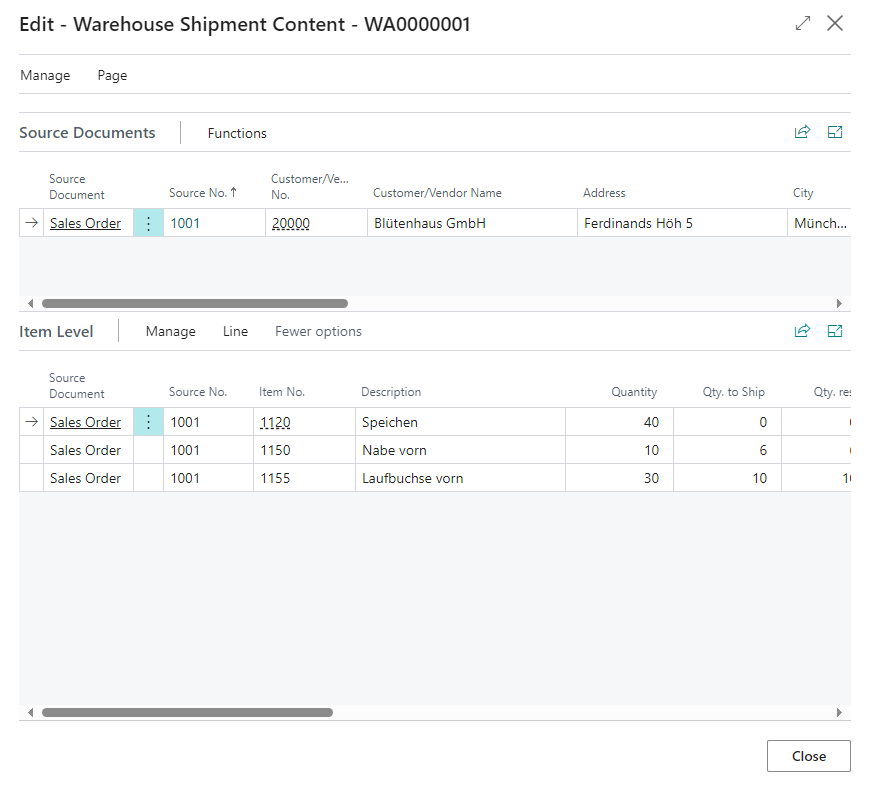Select Qty. to Ship cell for Nabe vorn
Image resolution: width=871 pixels, height=795 pixels.
(x=727, y=450)
